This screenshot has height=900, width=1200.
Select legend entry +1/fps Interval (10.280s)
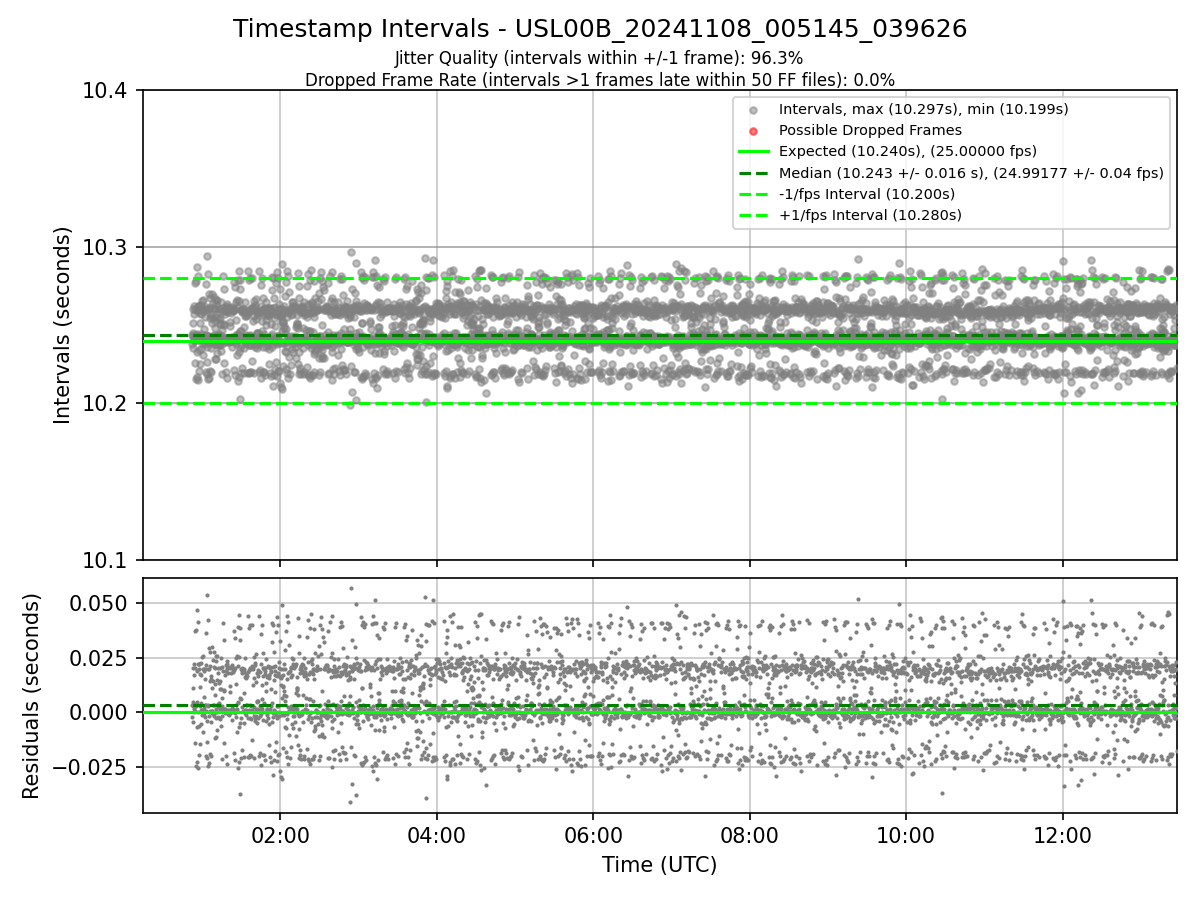pyautogui.click(x=870, y=215)
